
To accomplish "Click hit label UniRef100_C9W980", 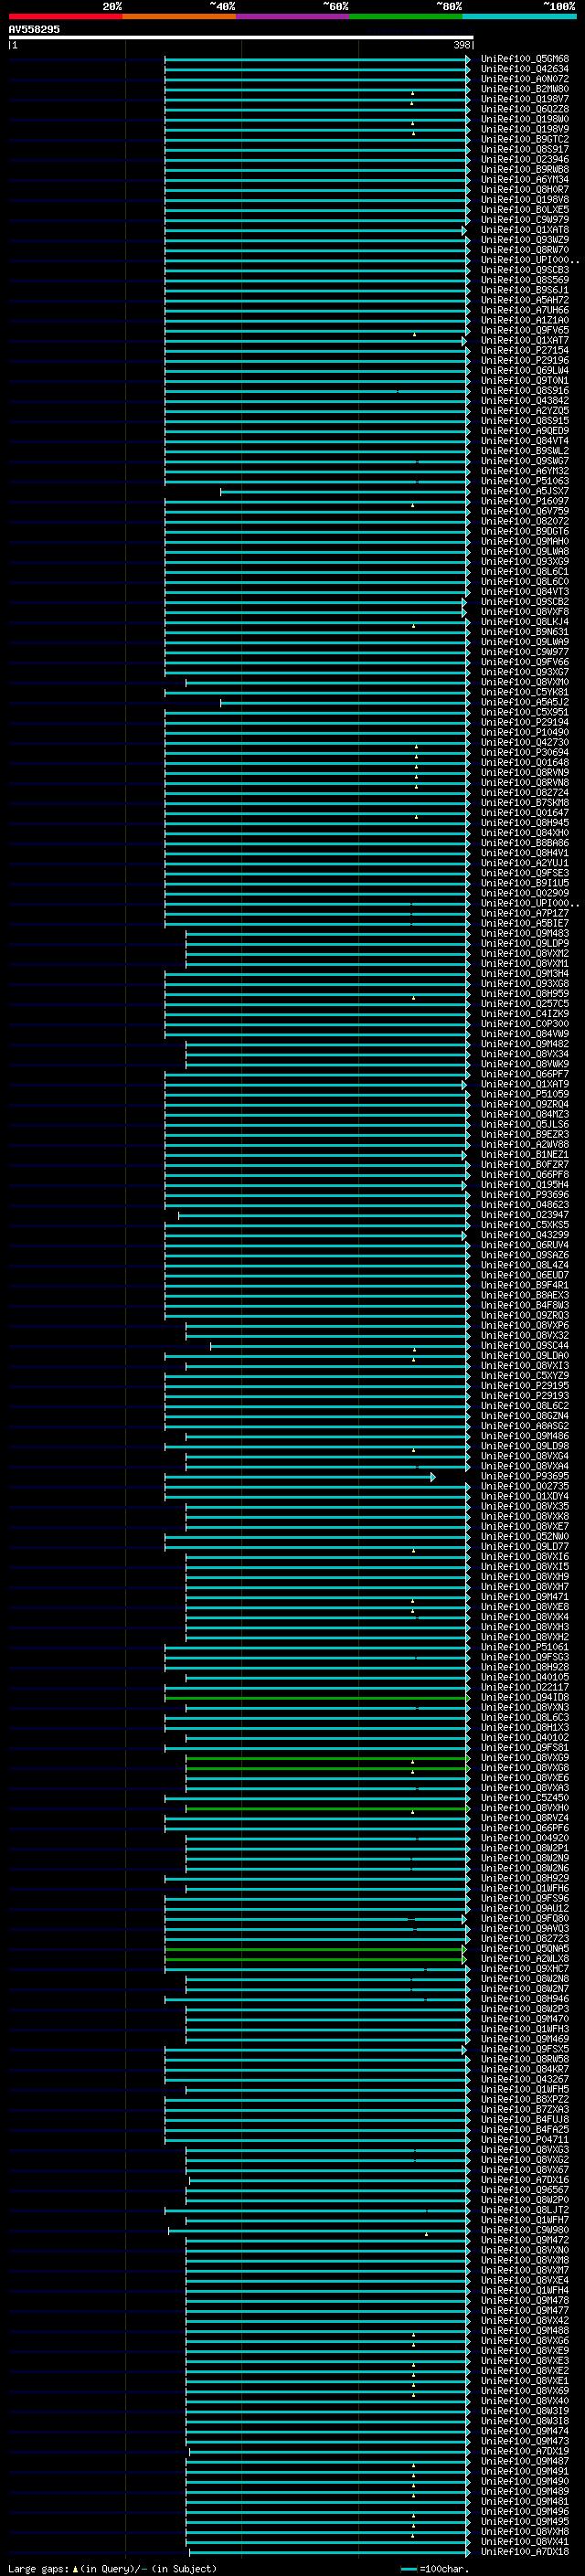I will point(525,2230).
